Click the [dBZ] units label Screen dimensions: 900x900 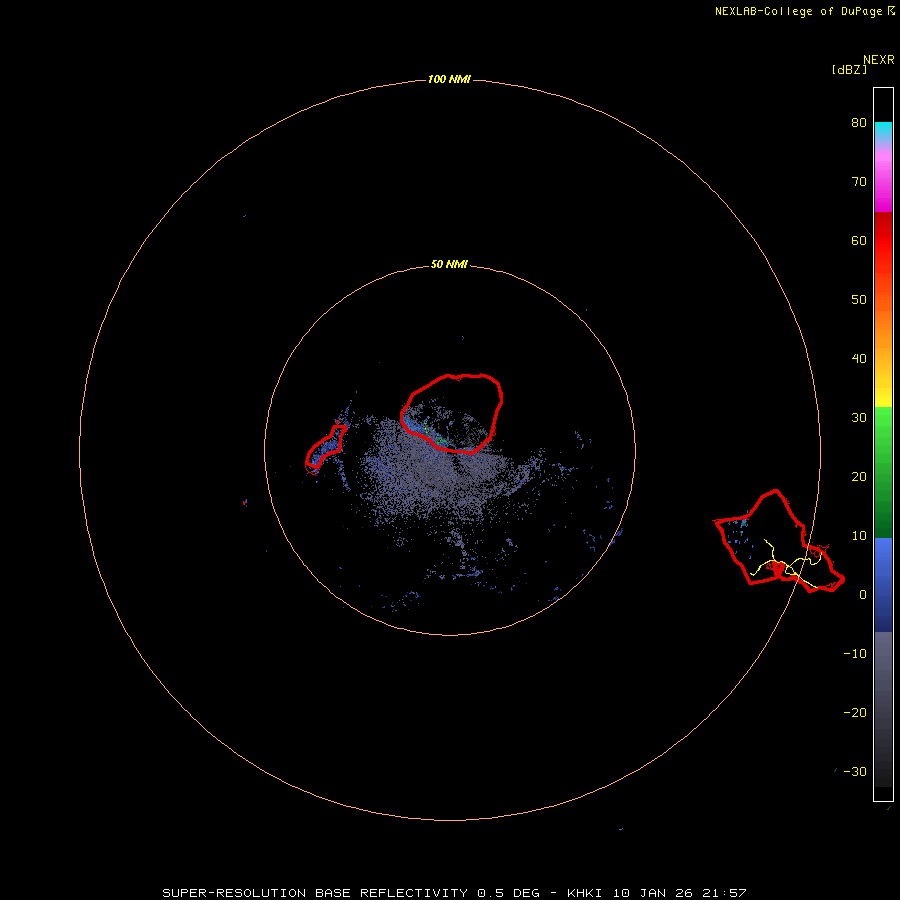849,70
